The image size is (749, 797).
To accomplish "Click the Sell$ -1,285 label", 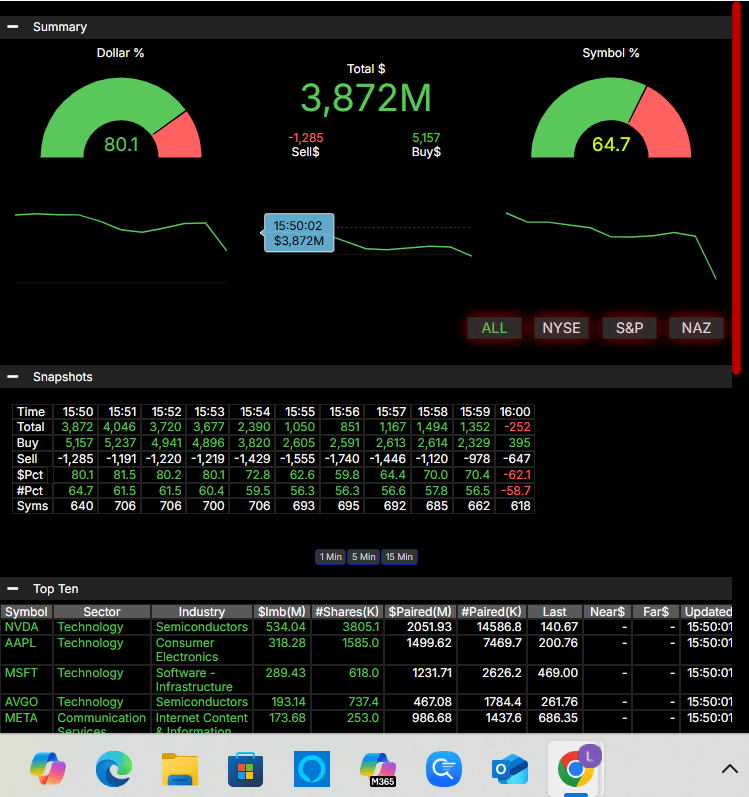I will coord(305,144).
